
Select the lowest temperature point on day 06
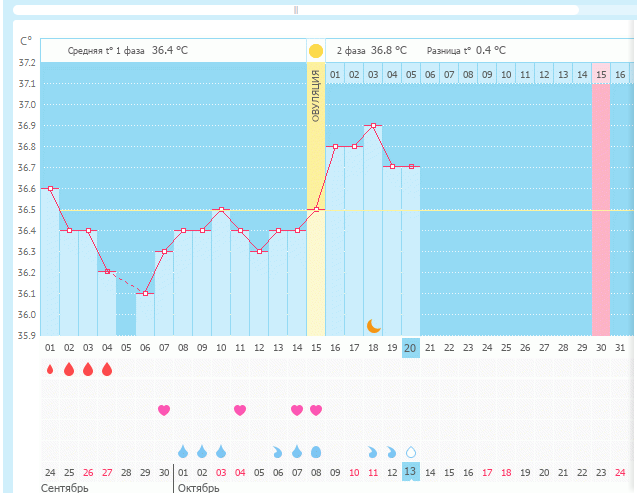click(145, 293)
